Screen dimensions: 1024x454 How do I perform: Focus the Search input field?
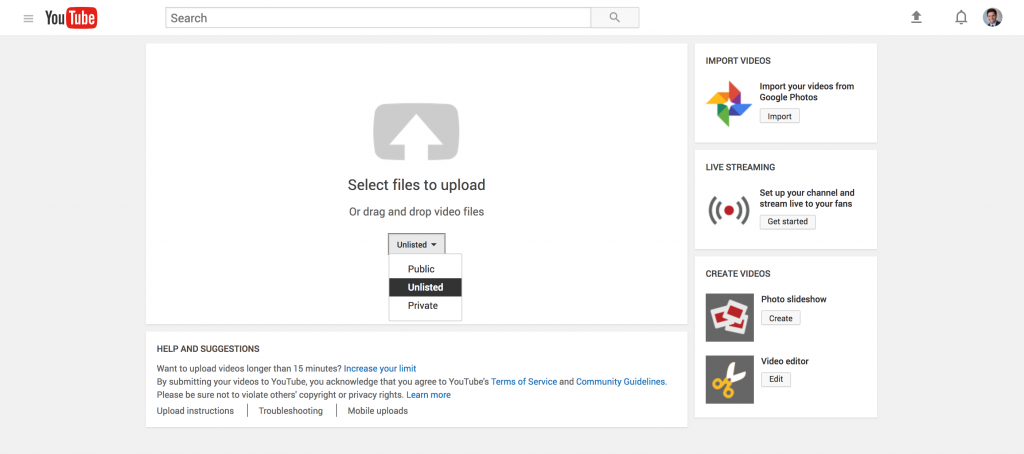coord(378,18)
